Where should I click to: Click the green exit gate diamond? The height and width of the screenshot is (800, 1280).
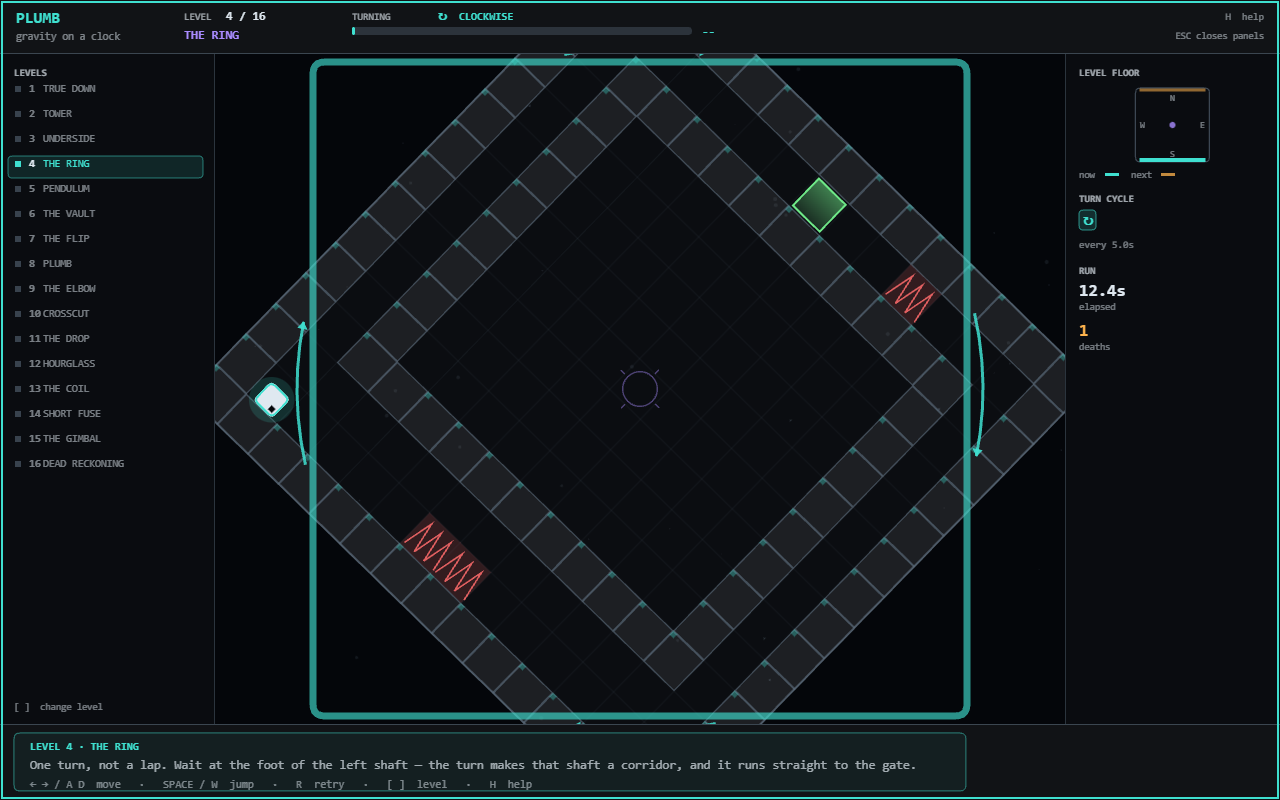(819, 206)
